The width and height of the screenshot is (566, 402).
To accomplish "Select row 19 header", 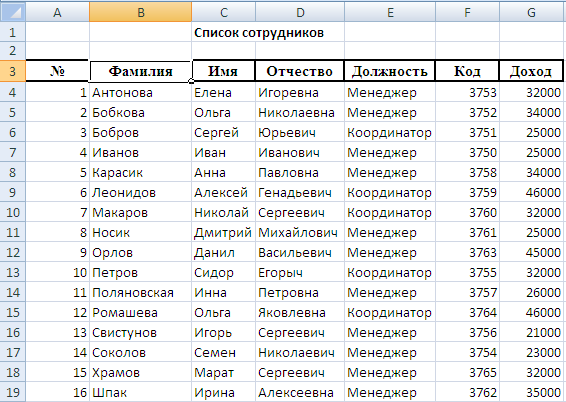I will [x=13, y=392].
